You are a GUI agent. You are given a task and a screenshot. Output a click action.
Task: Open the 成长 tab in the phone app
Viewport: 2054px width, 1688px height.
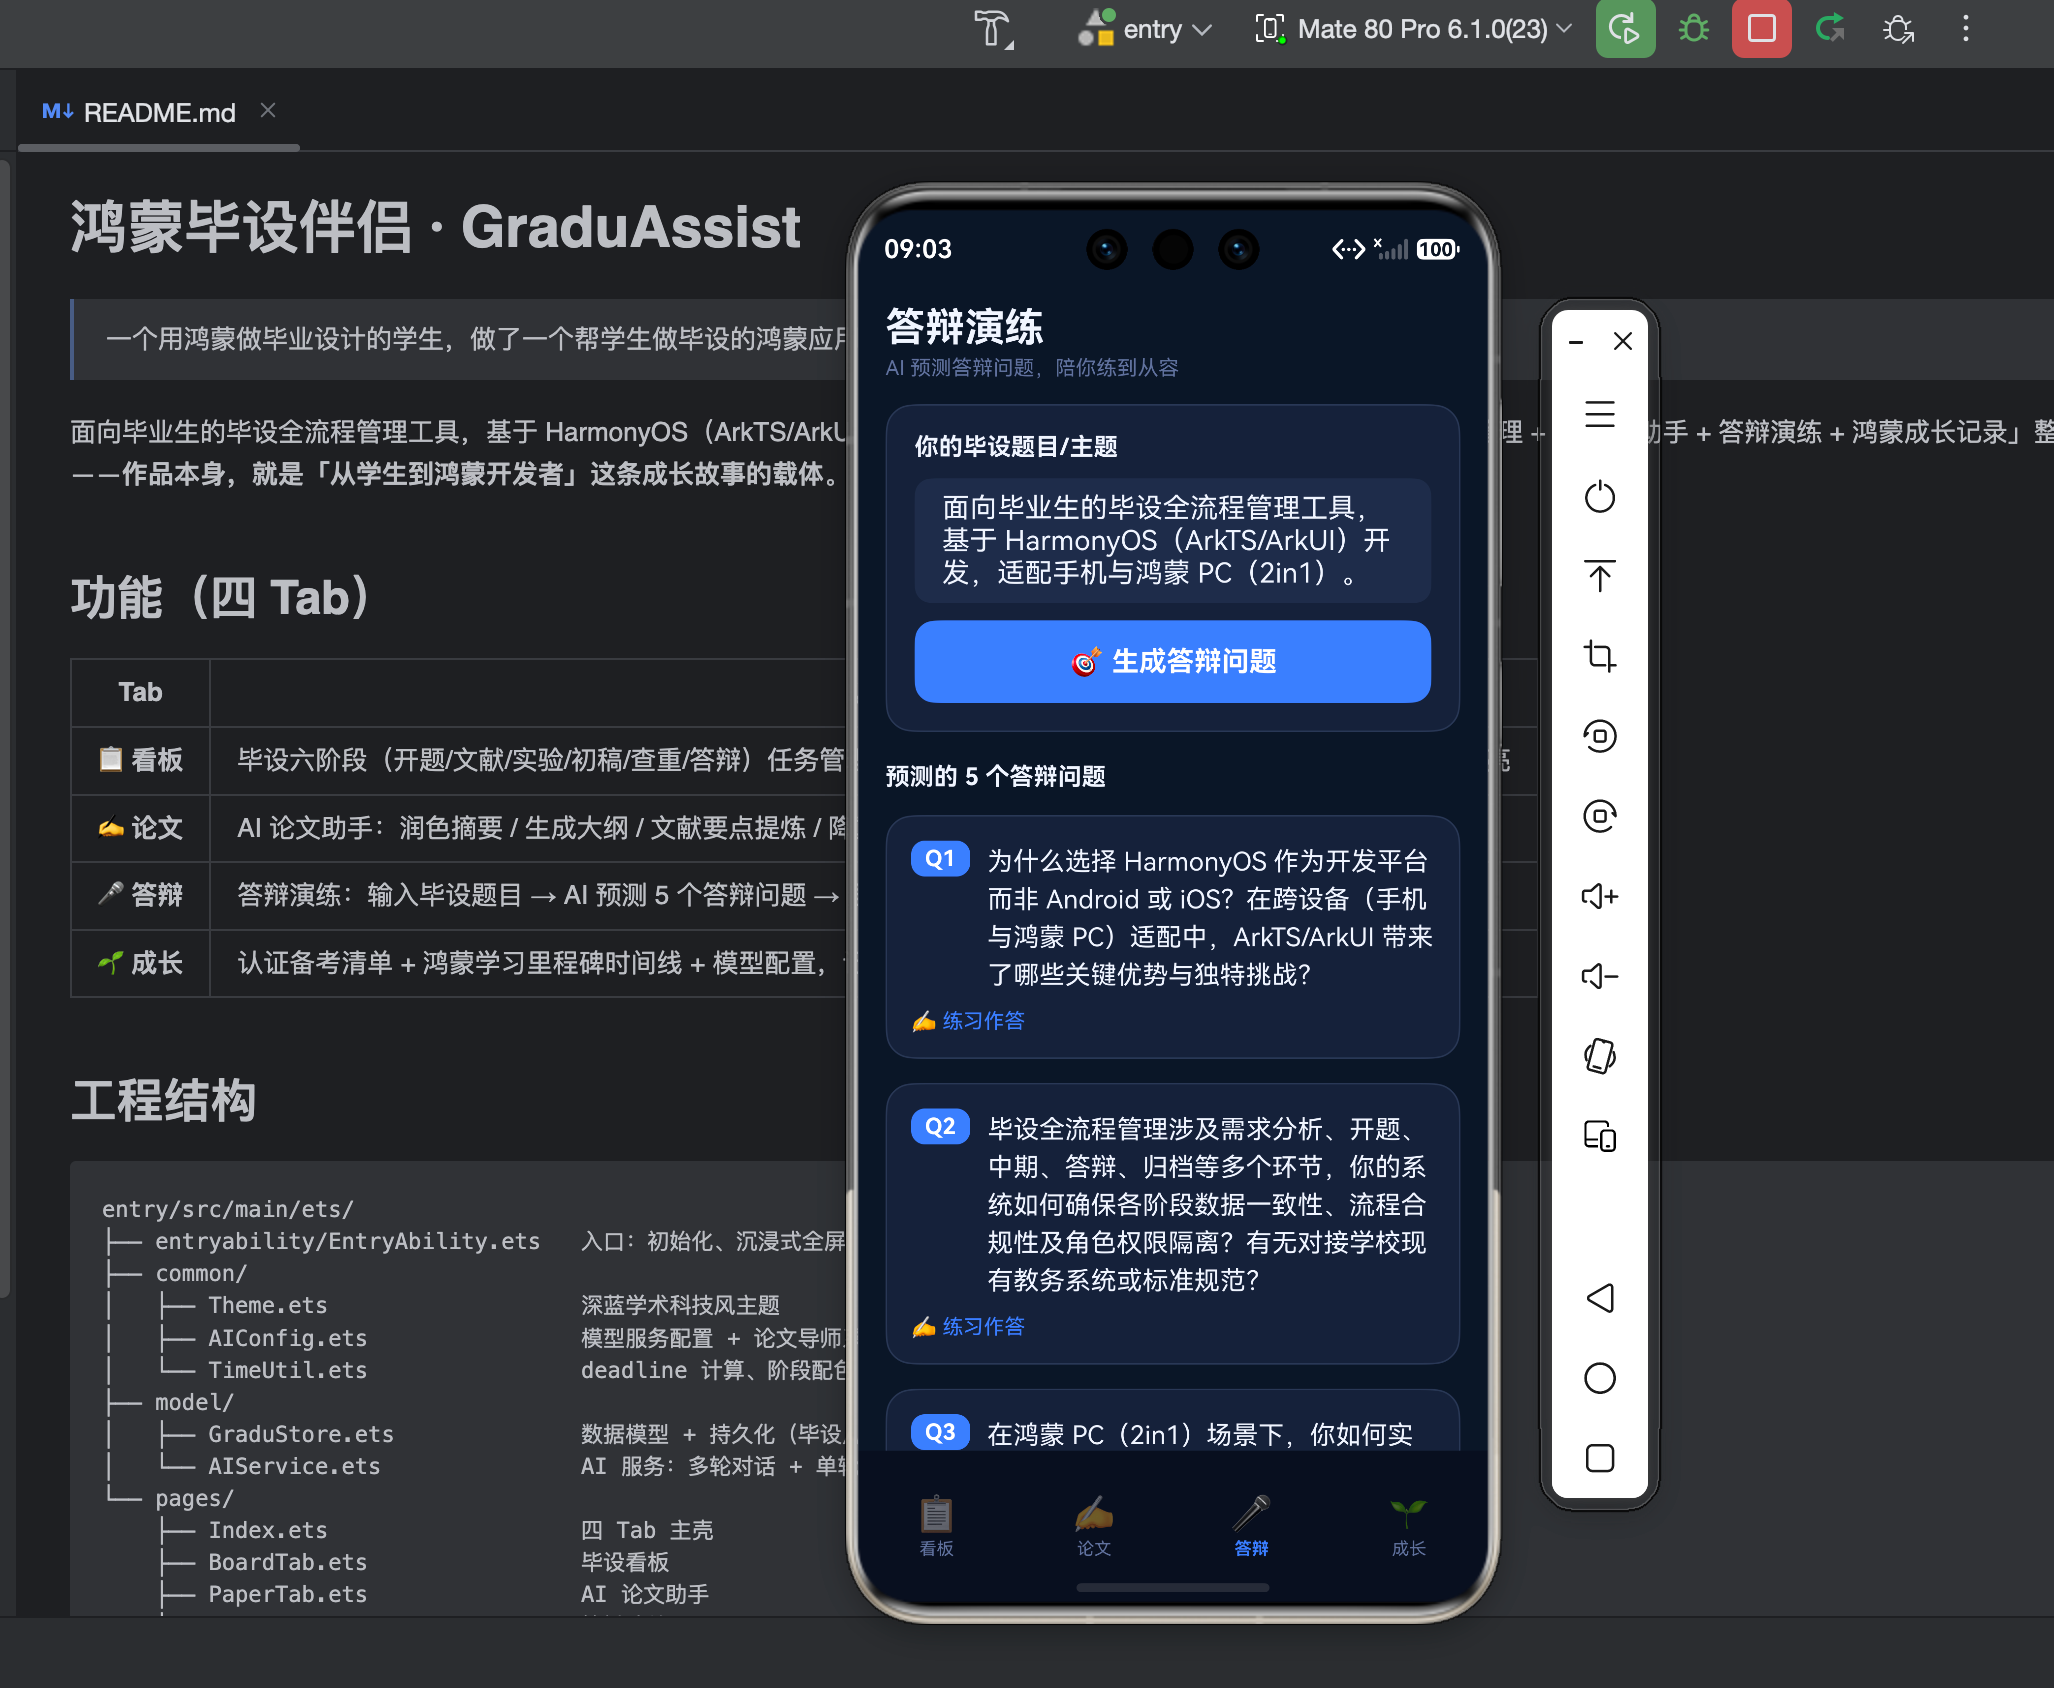pos(1408,1526)
